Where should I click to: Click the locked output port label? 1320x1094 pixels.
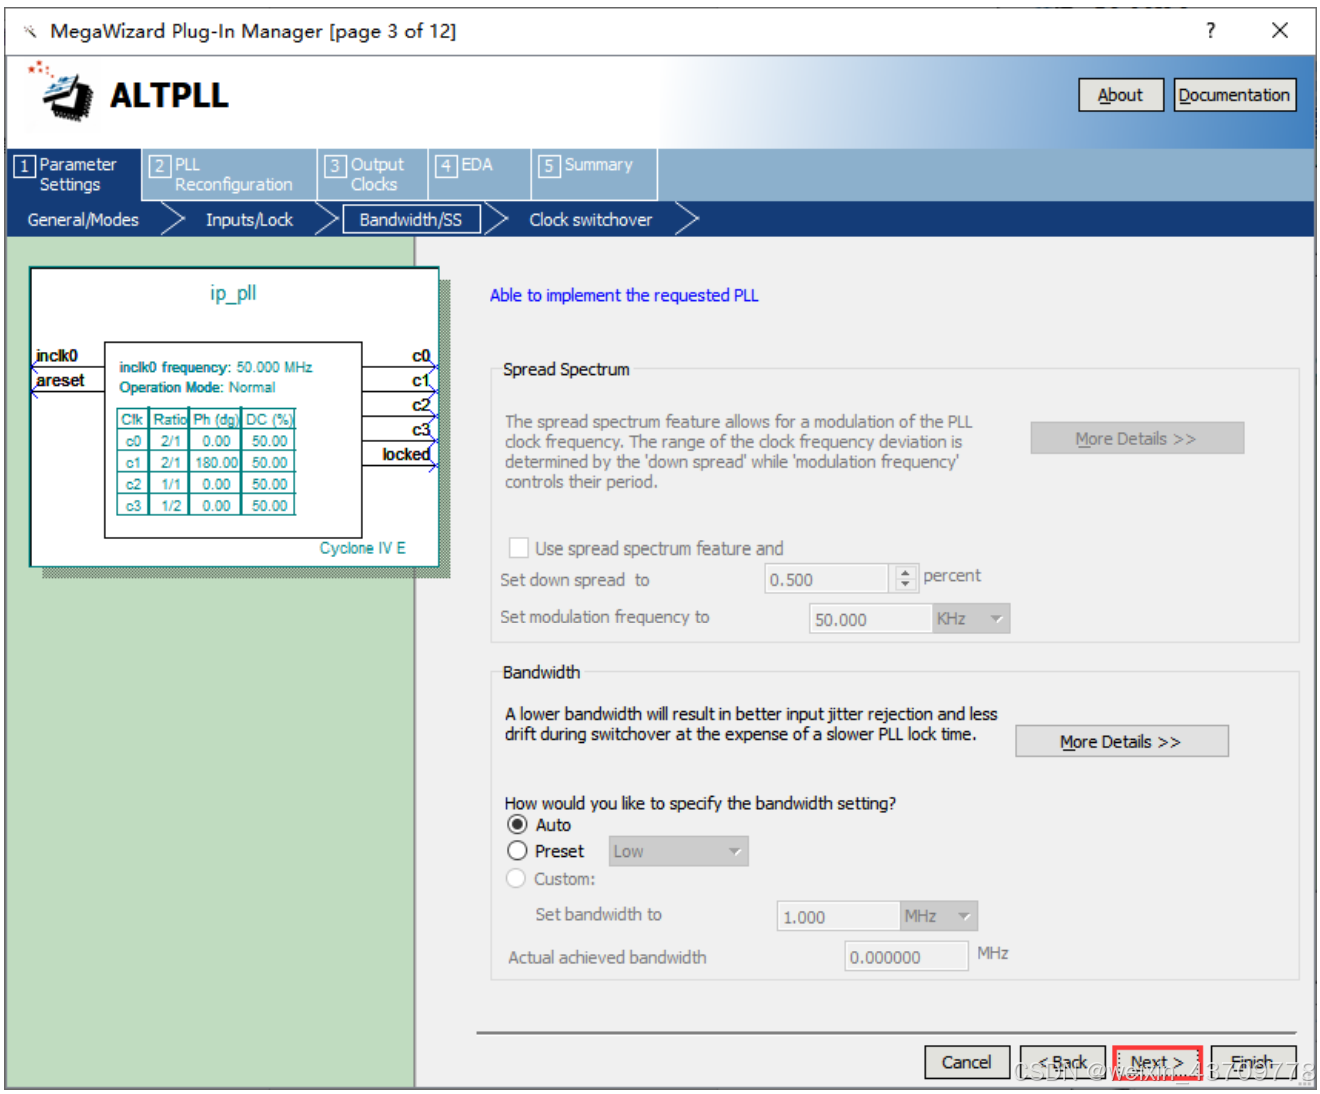[x=406, y=454]
